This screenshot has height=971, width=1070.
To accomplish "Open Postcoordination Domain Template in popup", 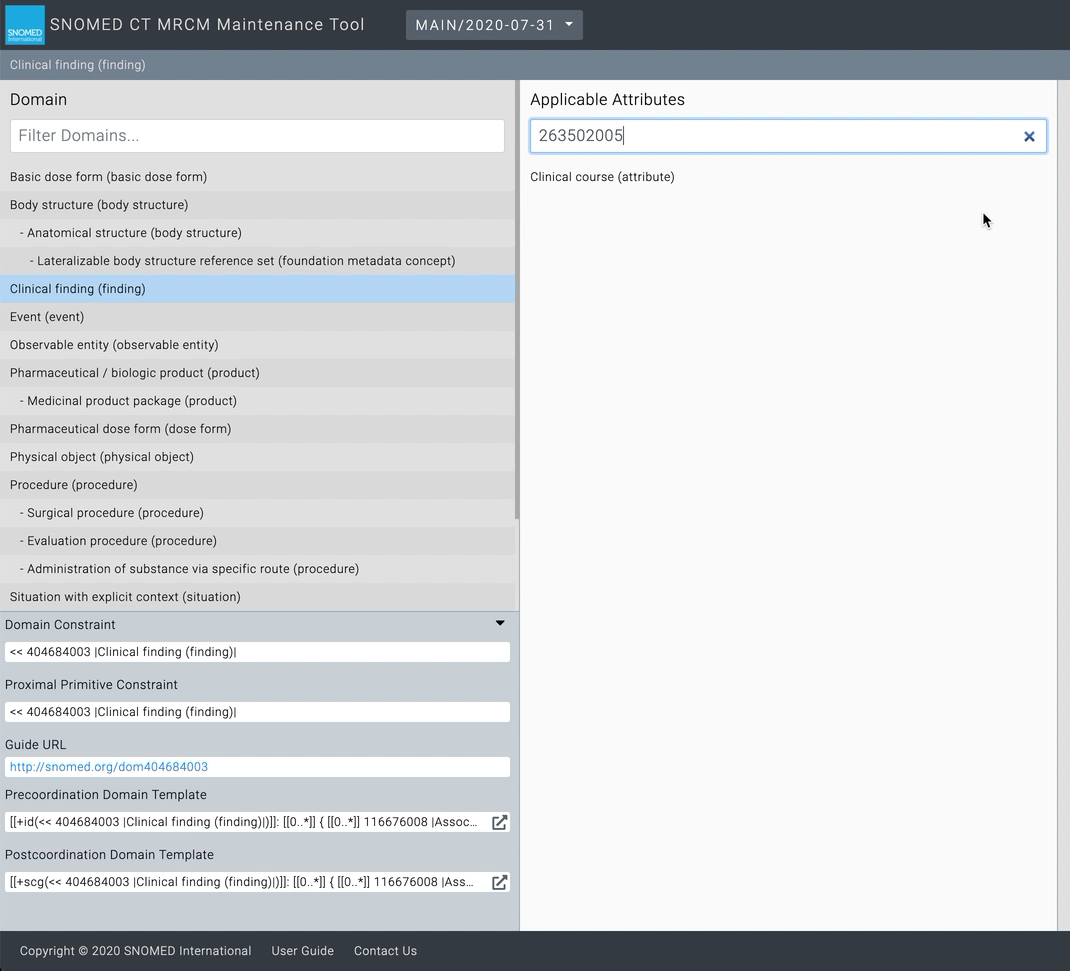I will pos(500,882).
